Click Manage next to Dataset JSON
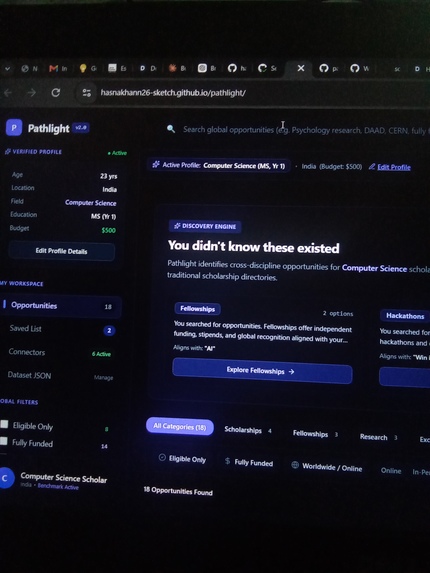Viewport: 430px width, 573px height. pyautogui.click(x=103, y=377)
